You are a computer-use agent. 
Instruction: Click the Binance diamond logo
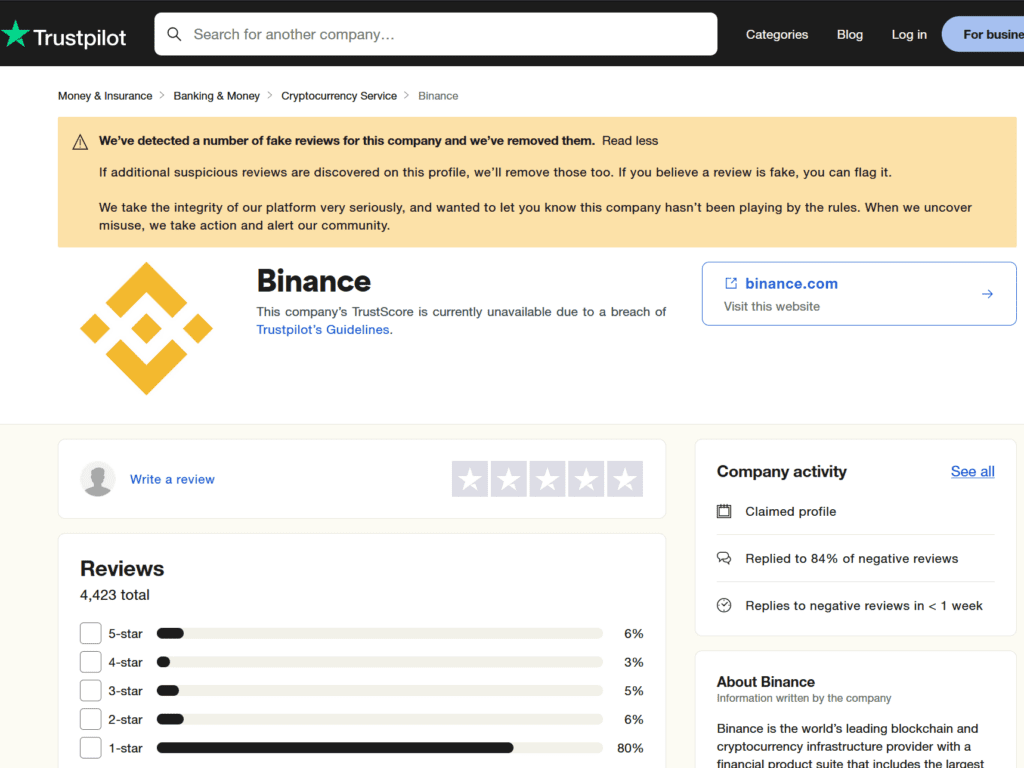146,328
